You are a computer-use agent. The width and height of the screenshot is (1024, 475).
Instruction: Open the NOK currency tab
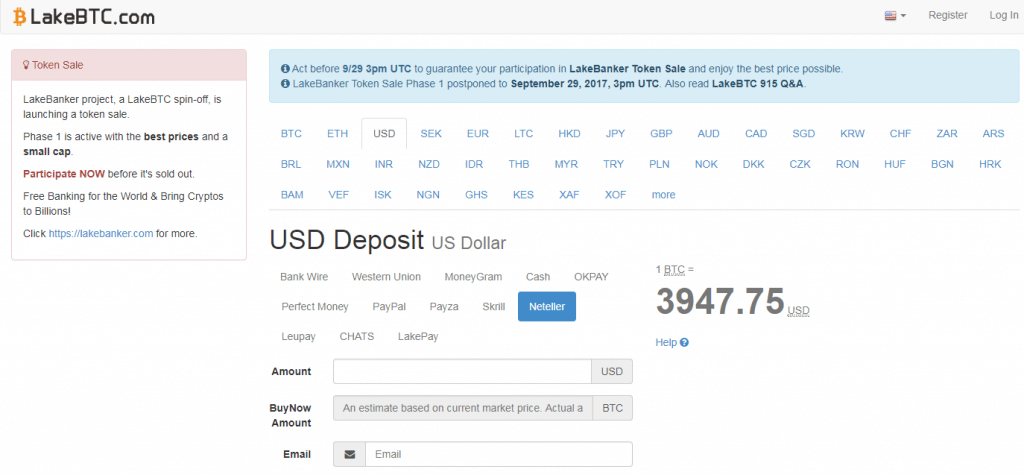click(x=706, y=164)
